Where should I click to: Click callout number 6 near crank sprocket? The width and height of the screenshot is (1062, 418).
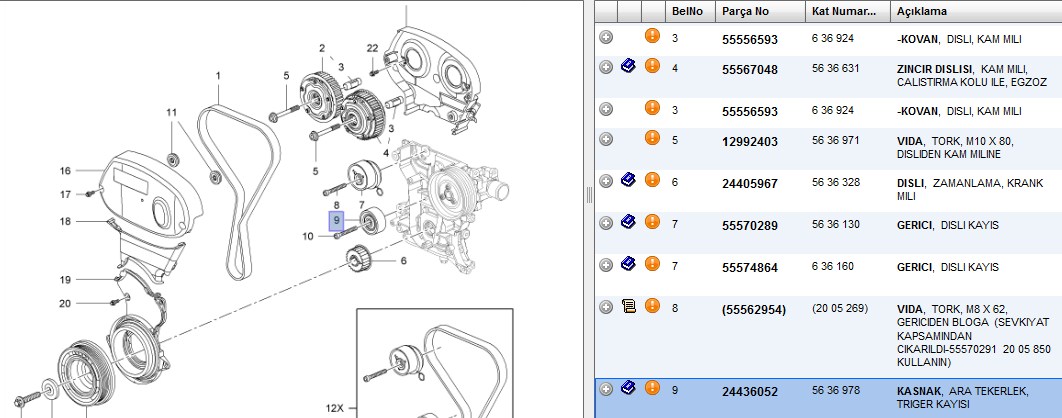pos(404,261)
